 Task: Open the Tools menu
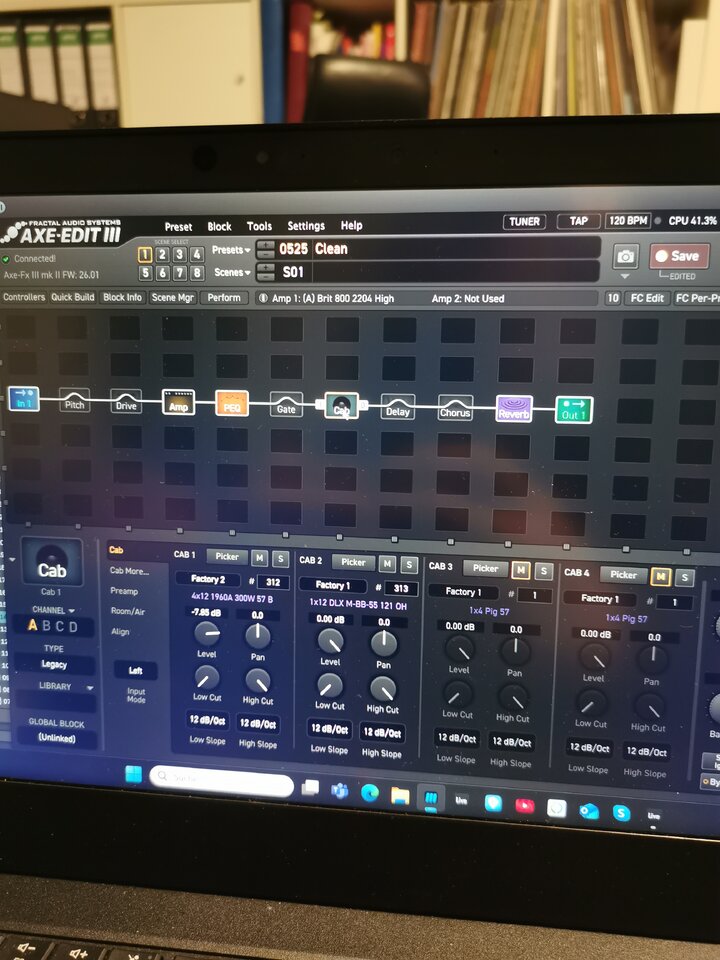[259, 226]
